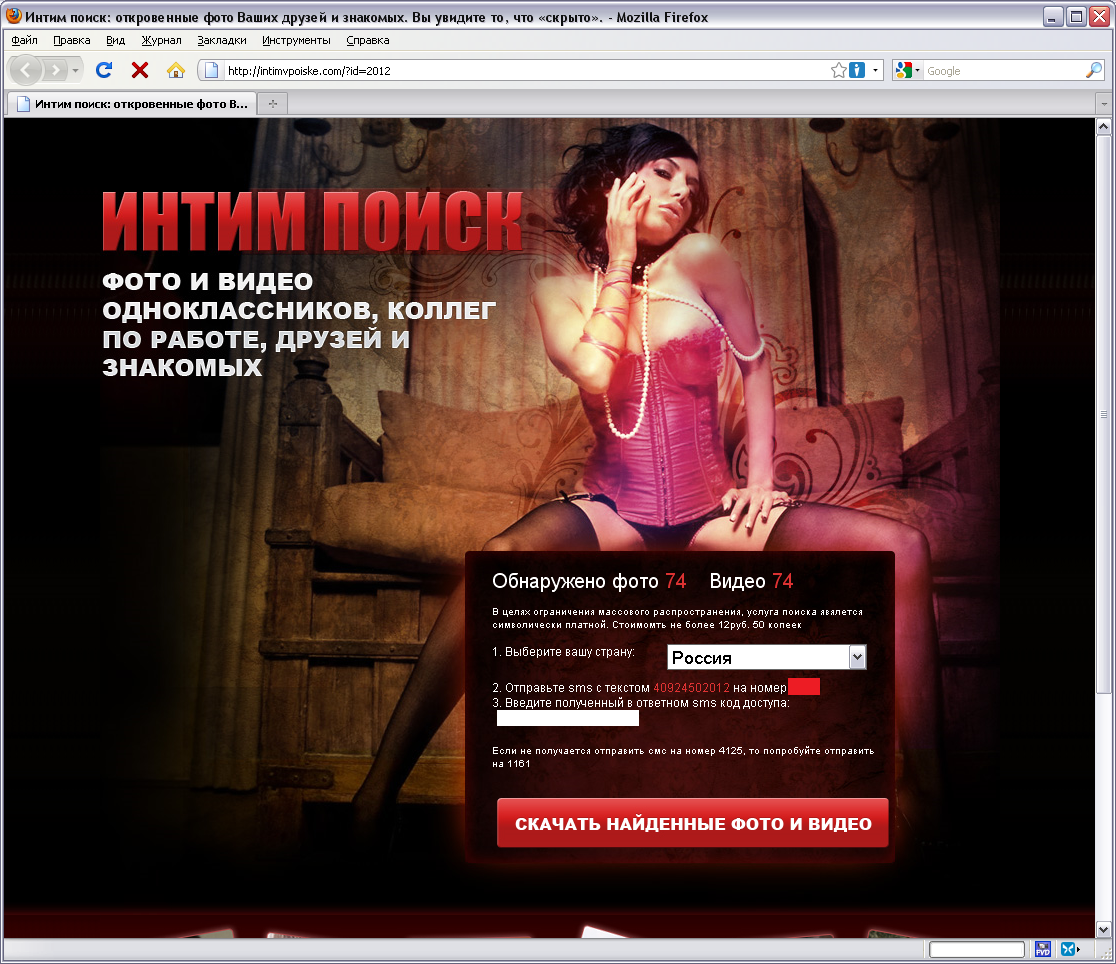
Task: Reload the page with the blue refresh icon
Action: 103,70
